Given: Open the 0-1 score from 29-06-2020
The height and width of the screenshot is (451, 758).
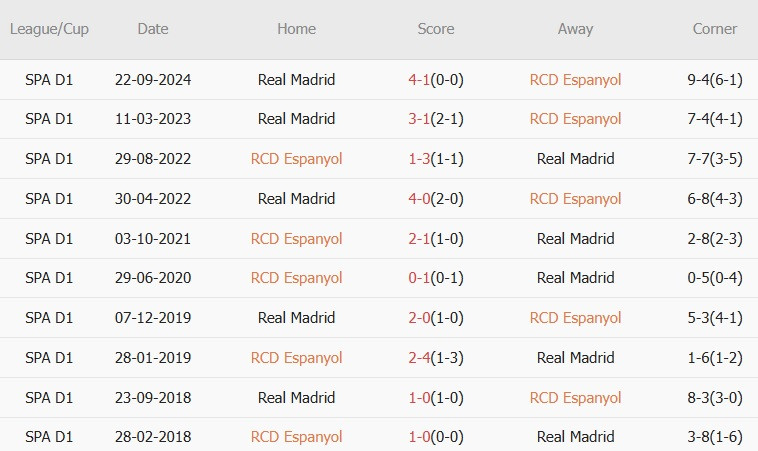Looking at the screenshot, I should [419, 278].
